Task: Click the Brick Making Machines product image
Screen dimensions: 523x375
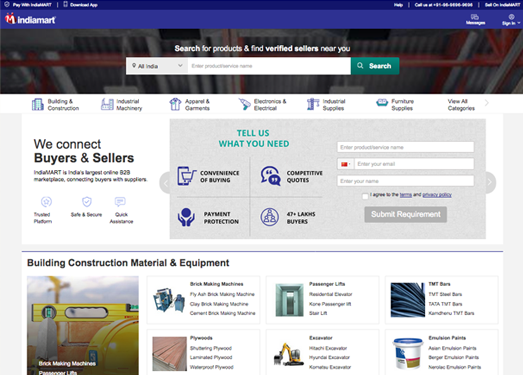Action: 169,300
